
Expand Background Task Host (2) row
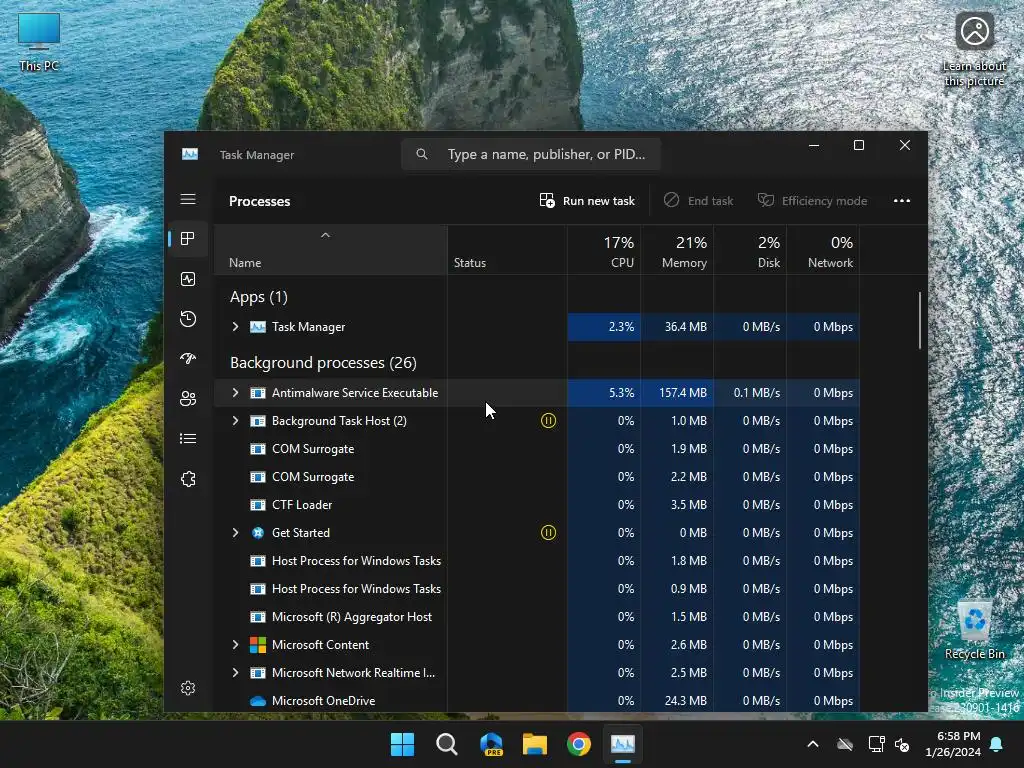click(x=236, y=421)
